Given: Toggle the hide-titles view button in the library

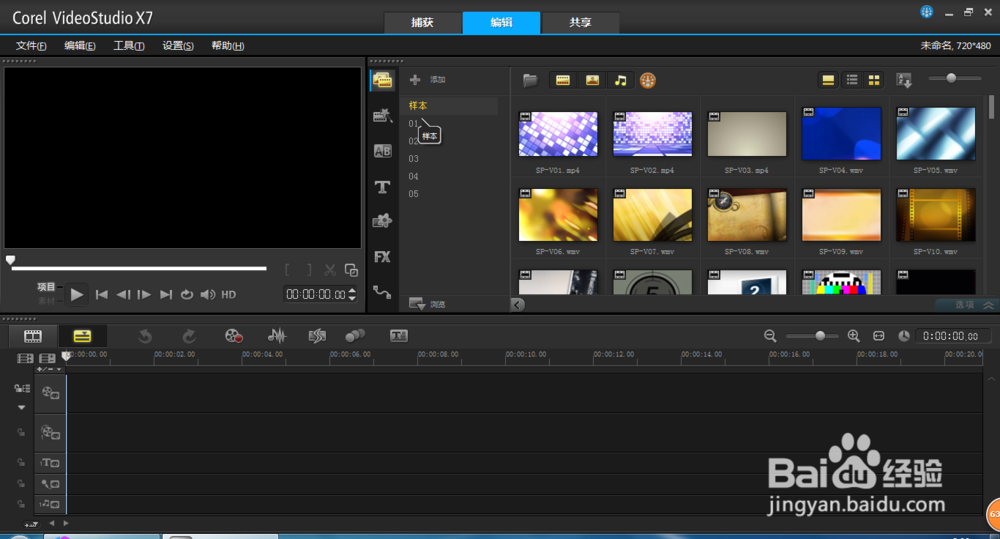Looking at the screenshot, I should [828, 80].
